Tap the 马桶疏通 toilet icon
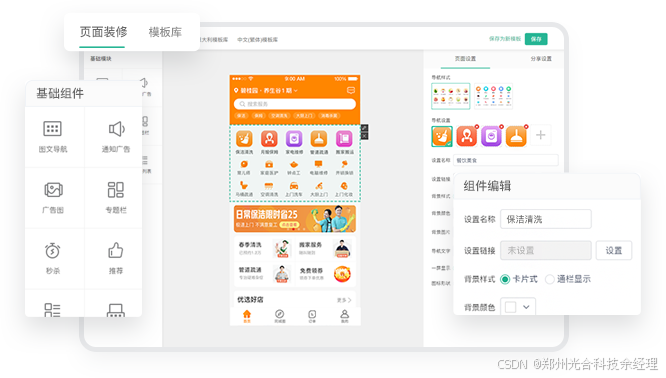The image size is (666, 378). [244, 186]
